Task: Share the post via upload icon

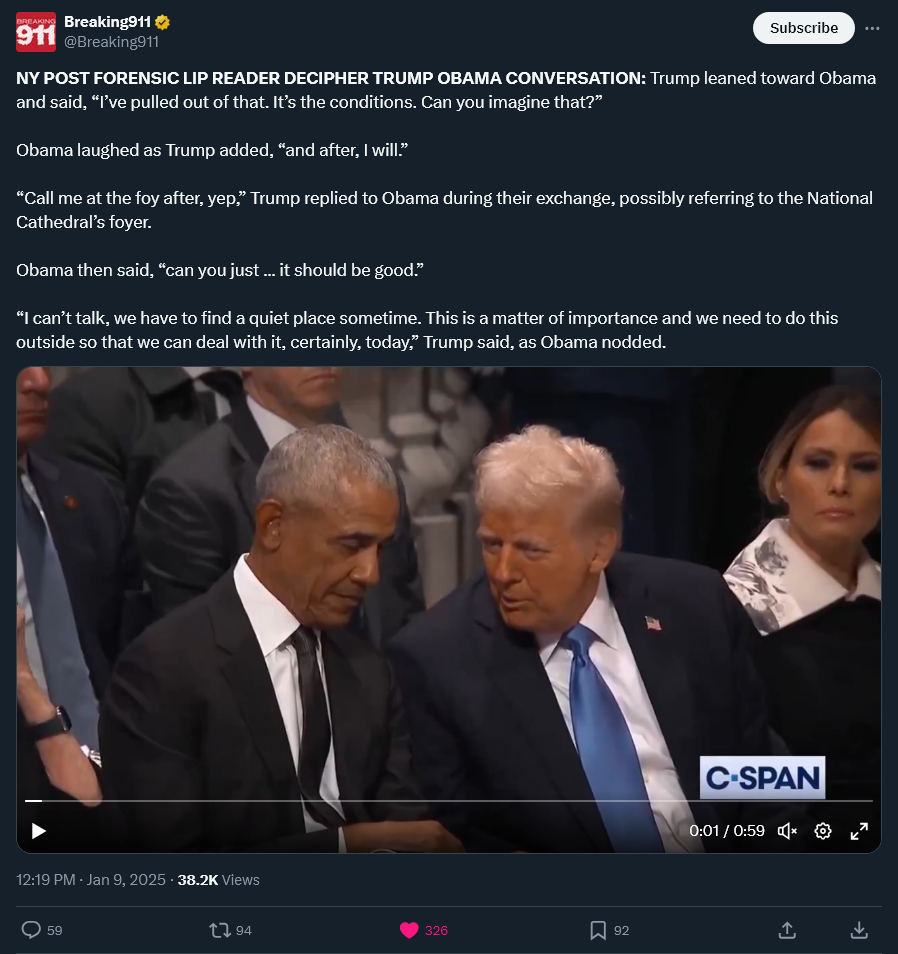Action: coord(787,930)
